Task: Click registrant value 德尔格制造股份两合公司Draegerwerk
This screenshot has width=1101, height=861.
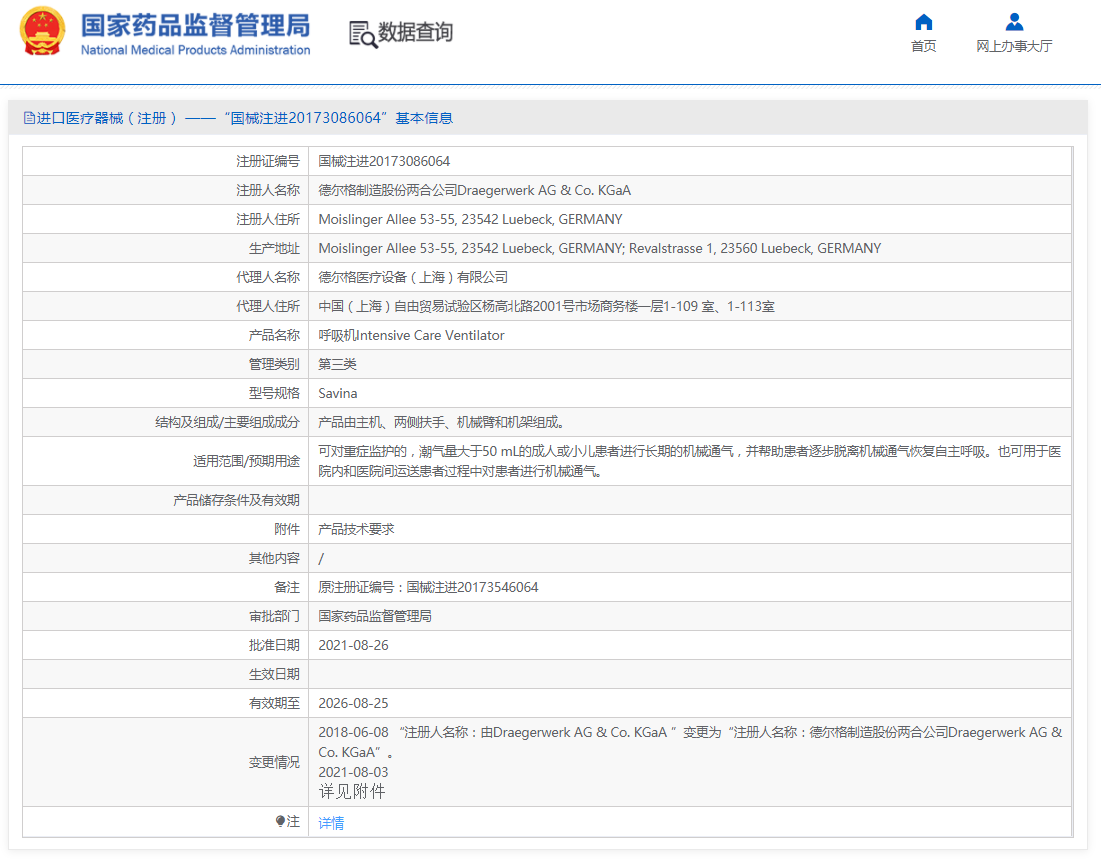Action: 475,190
